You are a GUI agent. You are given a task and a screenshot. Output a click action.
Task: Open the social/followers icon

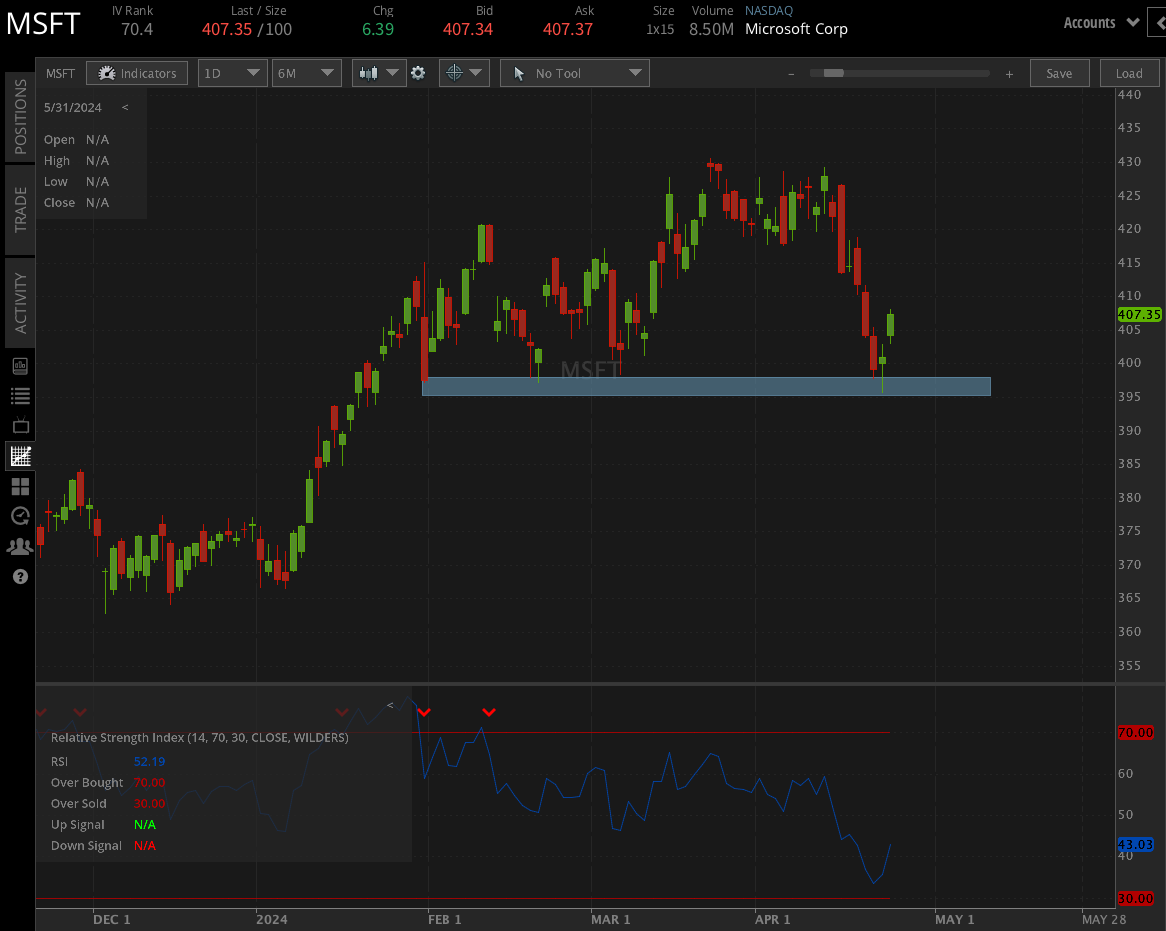(x=19, y=546)
